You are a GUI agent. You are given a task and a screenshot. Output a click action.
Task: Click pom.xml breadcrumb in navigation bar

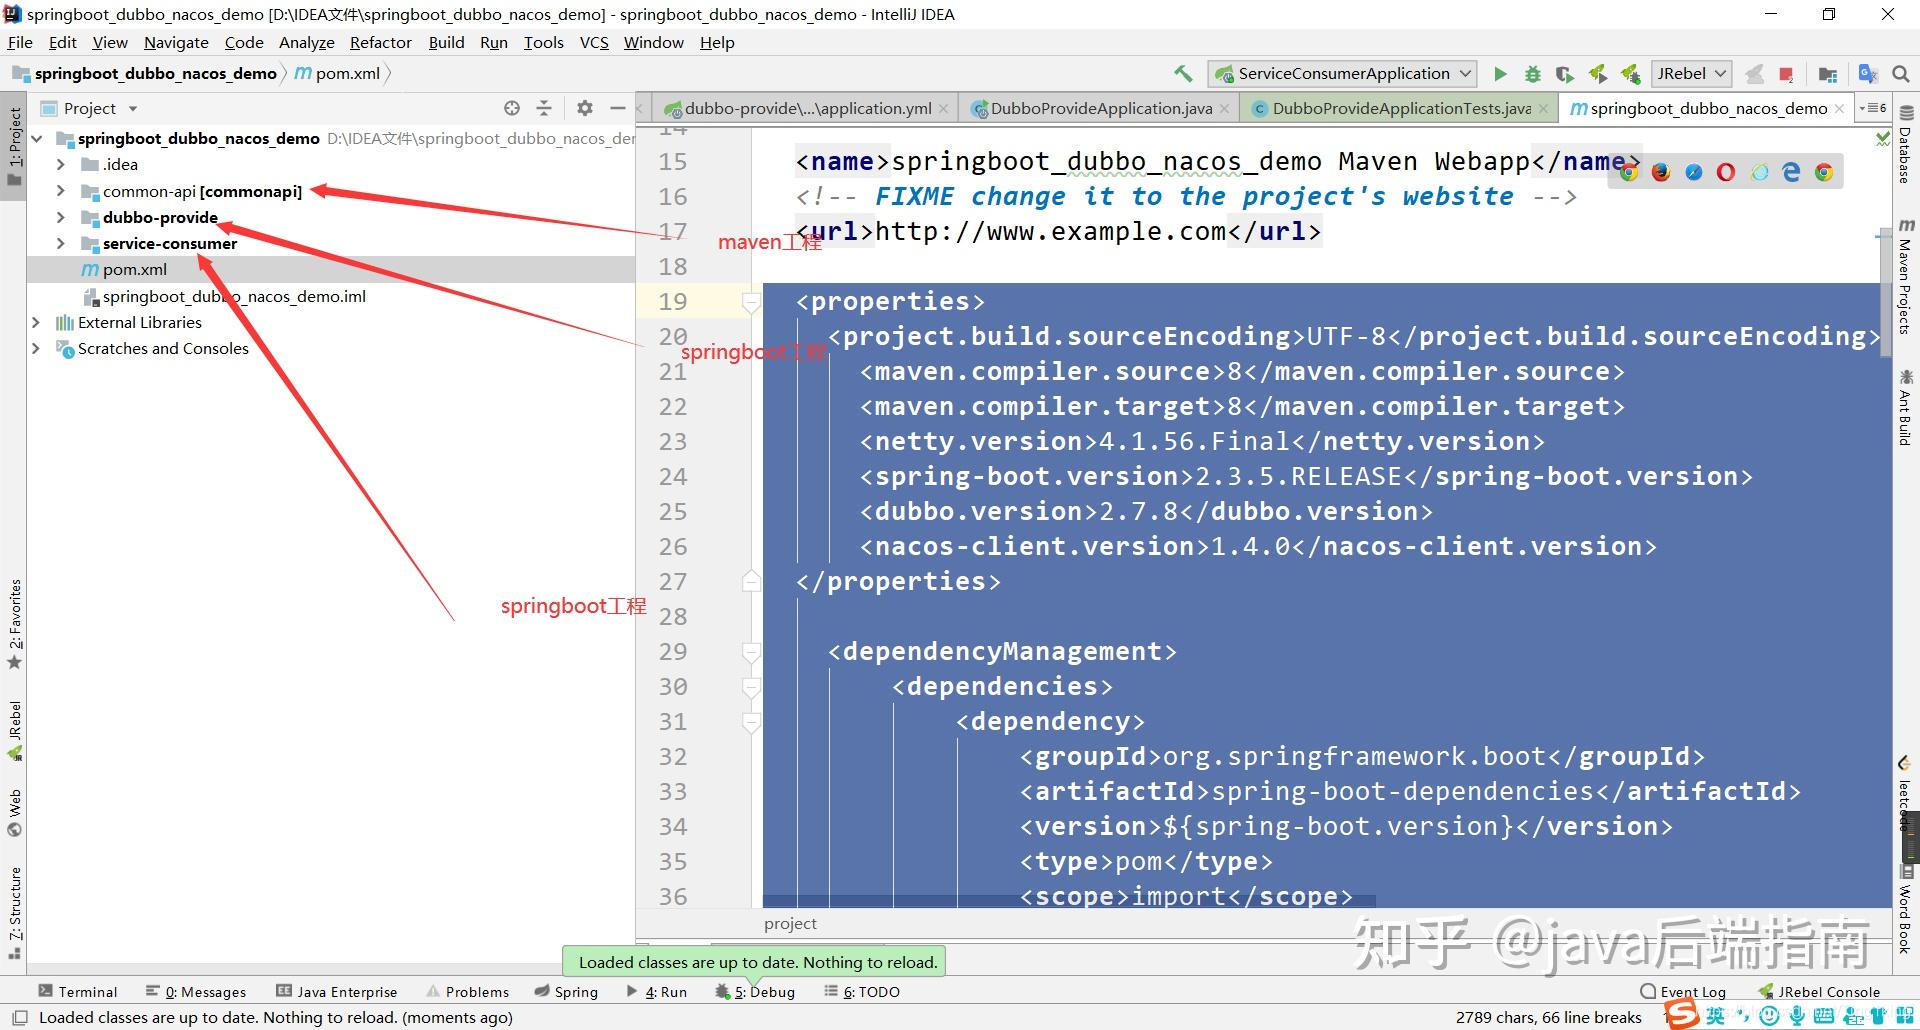tap(337, 74)
